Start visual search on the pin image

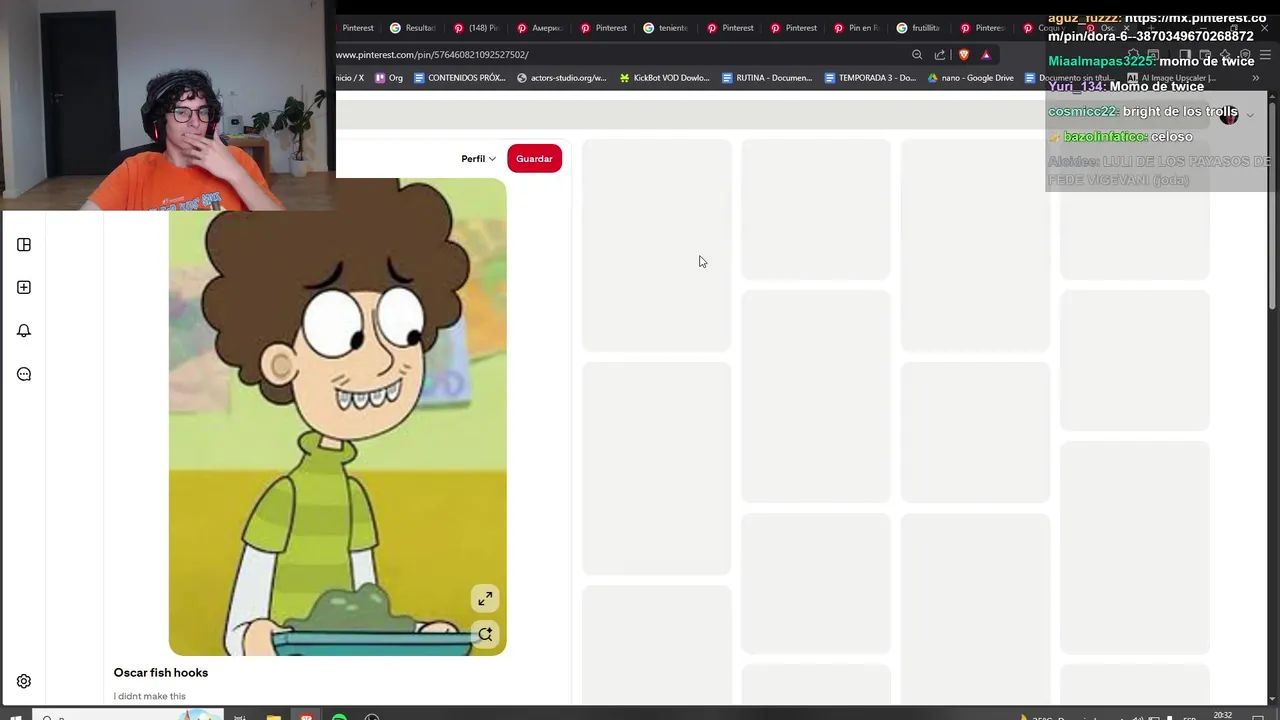(485, 634)
